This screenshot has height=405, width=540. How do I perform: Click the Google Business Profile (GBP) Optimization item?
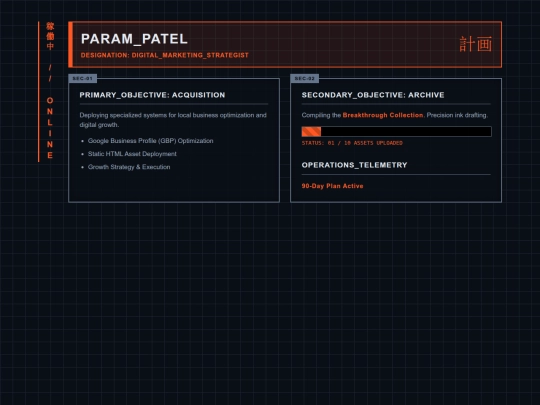[x=150, y=141]
